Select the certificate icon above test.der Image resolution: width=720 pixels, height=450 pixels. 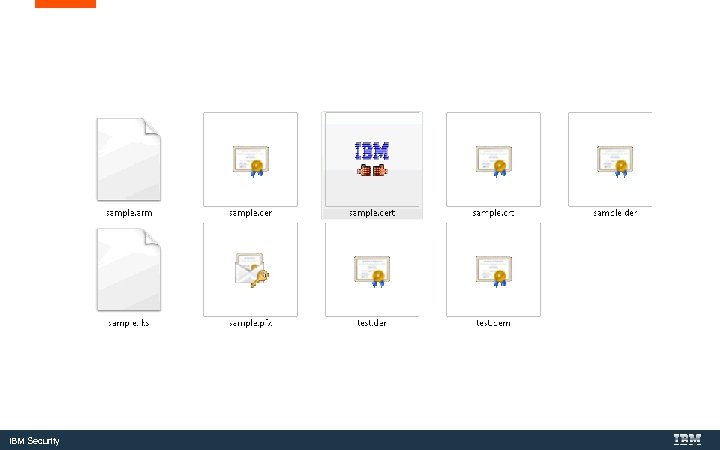[372, 271]
